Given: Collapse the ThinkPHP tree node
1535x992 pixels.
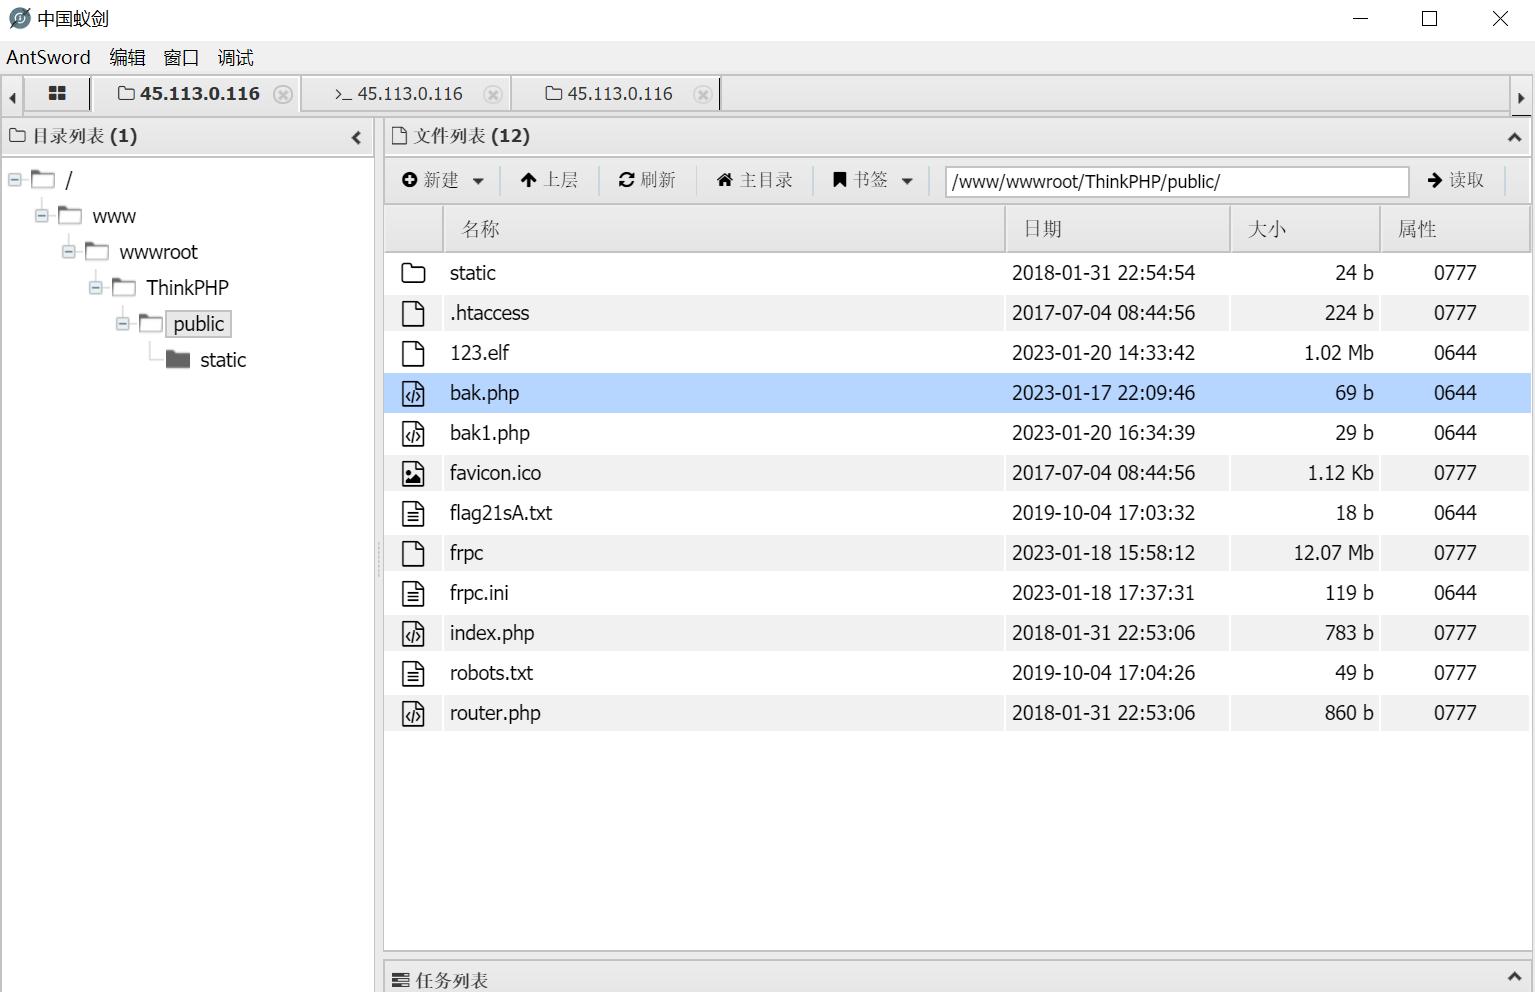Looking at the screenshot, I should (x=96, y=288).
